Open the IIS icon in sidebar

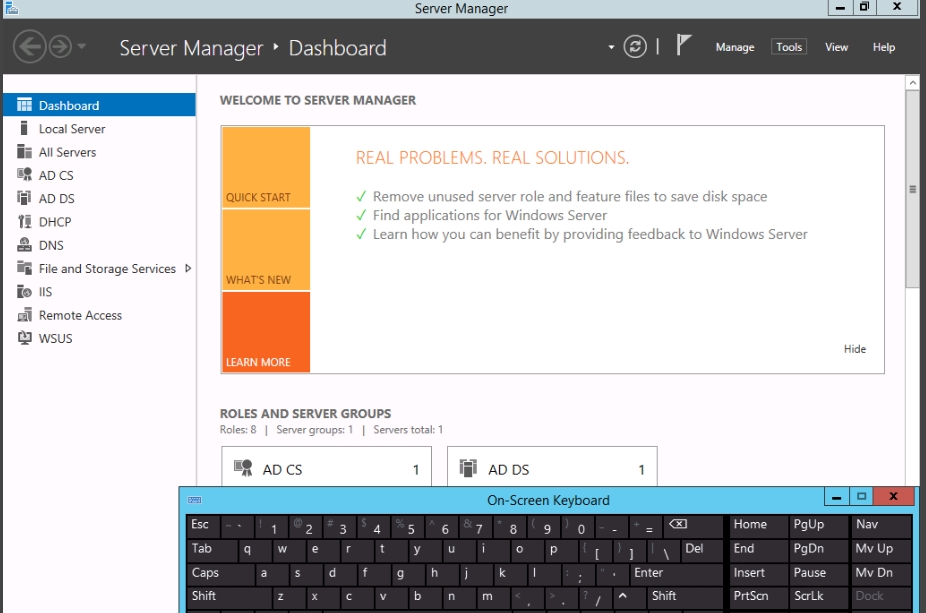[x=25, y=292]
